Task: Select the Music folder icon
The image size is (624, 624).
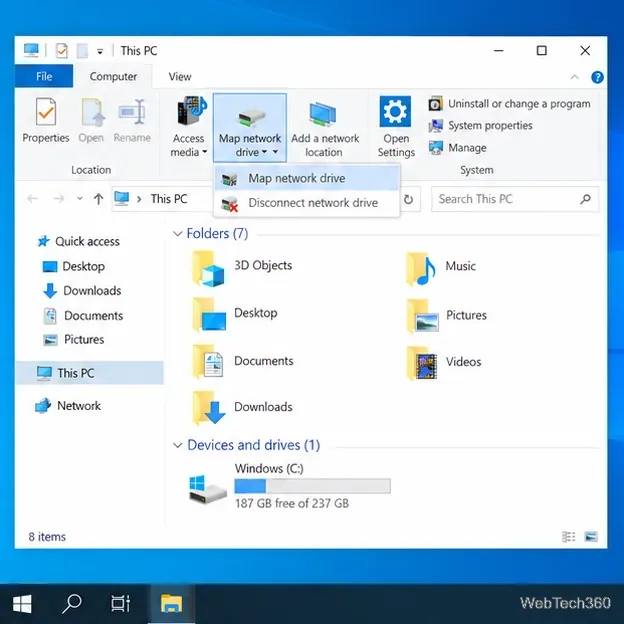Action: tap(421, 269)
